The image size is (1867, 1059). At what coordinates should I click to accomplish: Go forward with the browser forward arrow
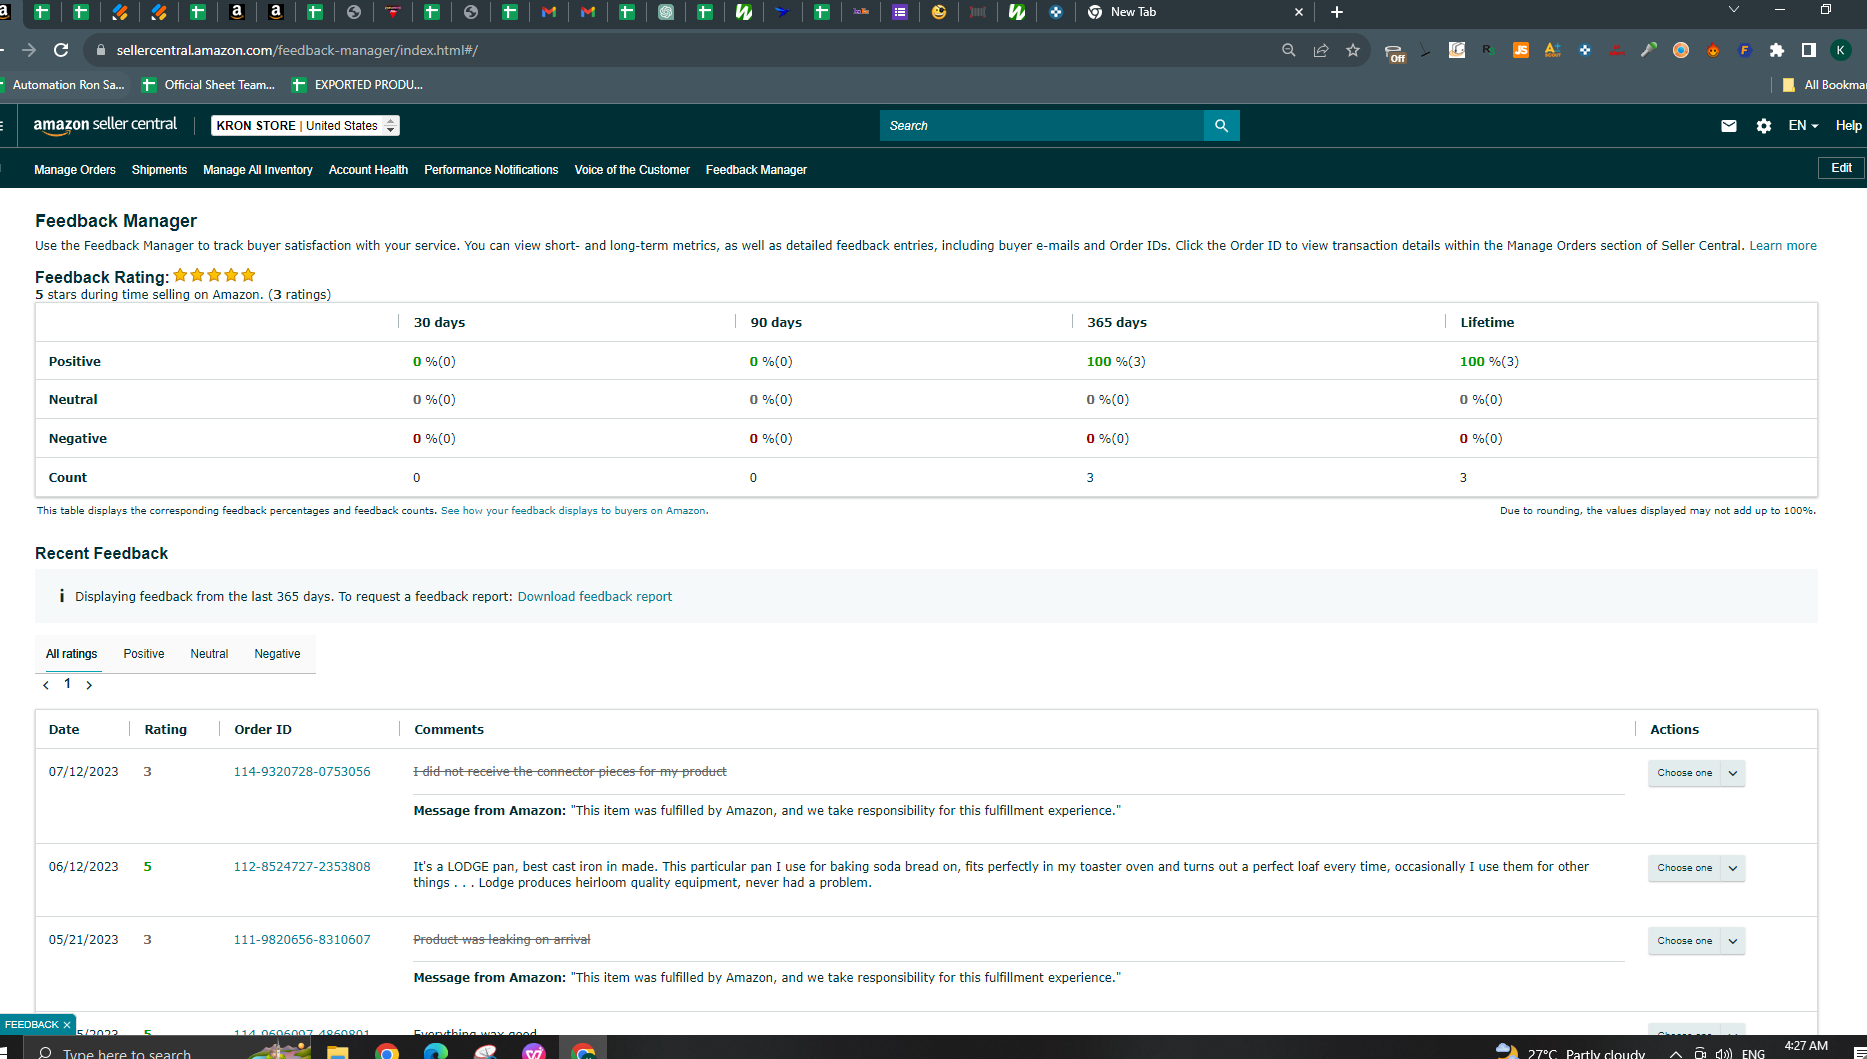coord(29,50)
